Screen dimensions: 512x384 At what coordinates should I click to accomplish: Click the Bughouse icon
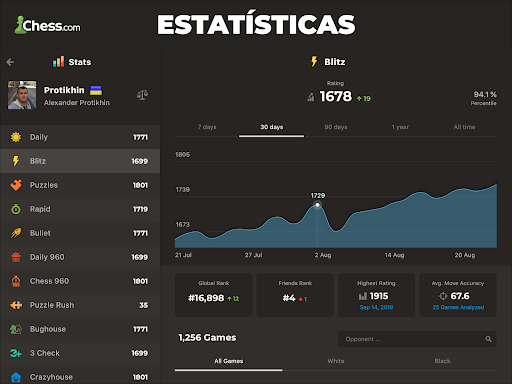click(16, 329)
